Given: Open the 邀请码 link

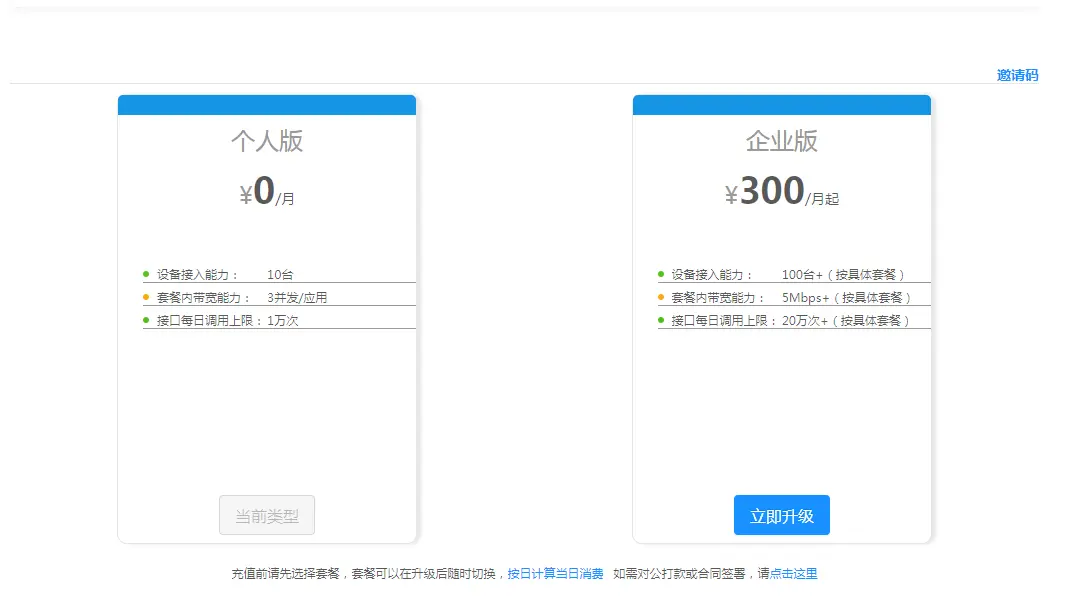Looking at the screenshot, I should click(x=1017, y=75).
